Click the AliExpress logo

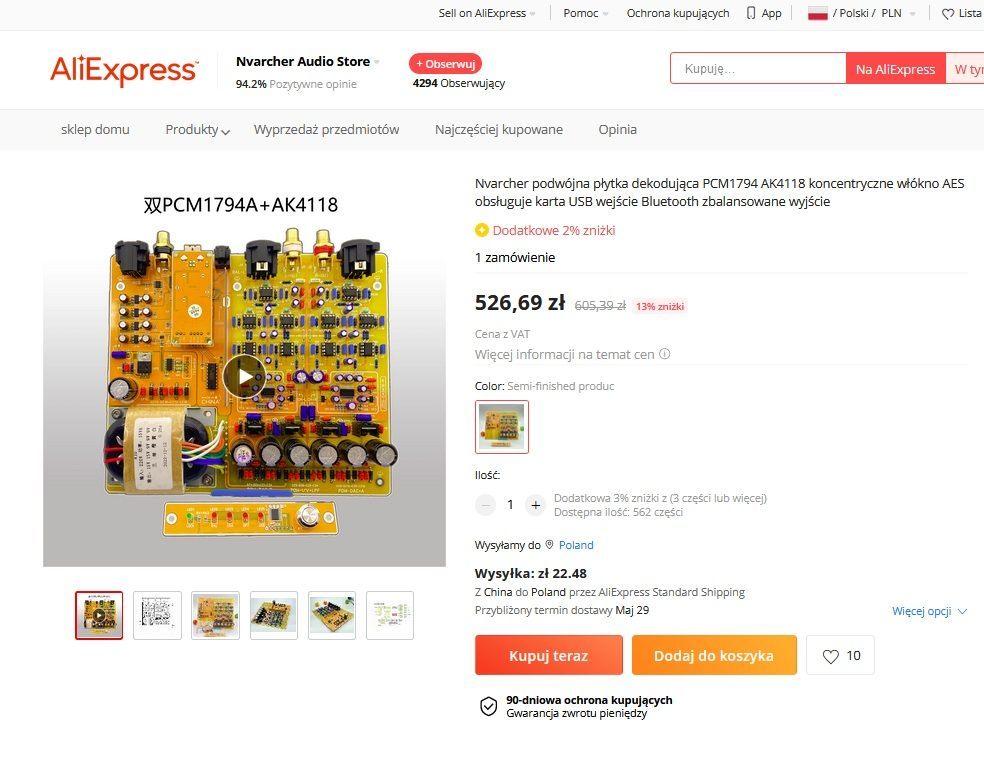[x=124, y=70]
